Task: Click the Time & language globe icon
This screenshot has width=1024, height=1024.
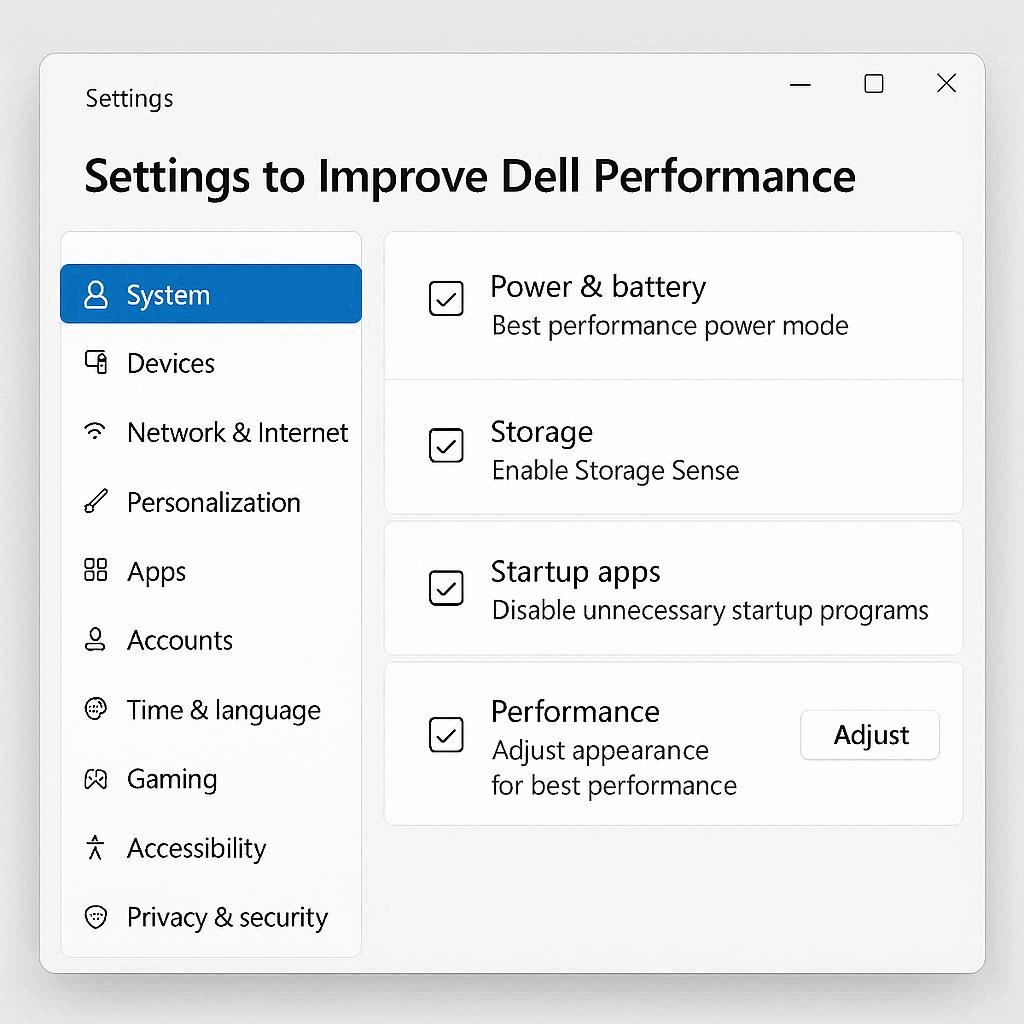Action: tap(96, 710)
